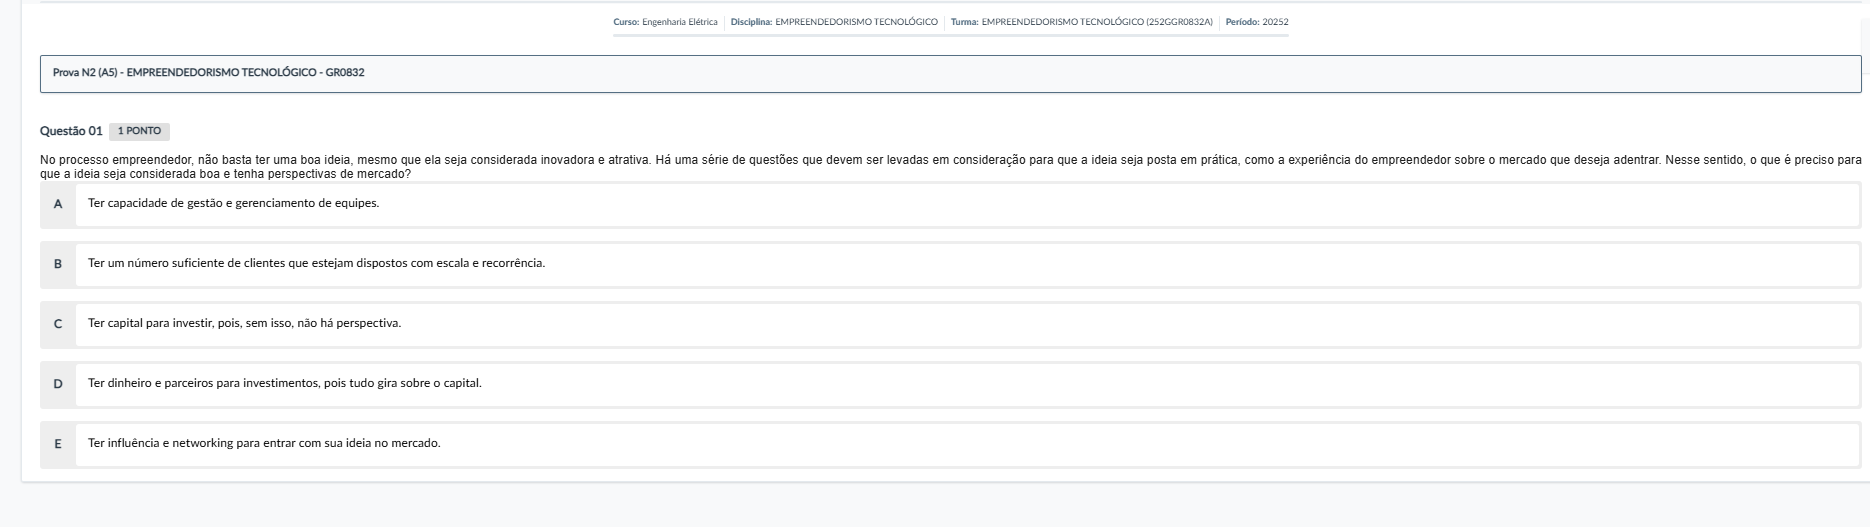Select answer option letter B
Viewport: 1870px width, 527px height.
(x=58, y=264)
